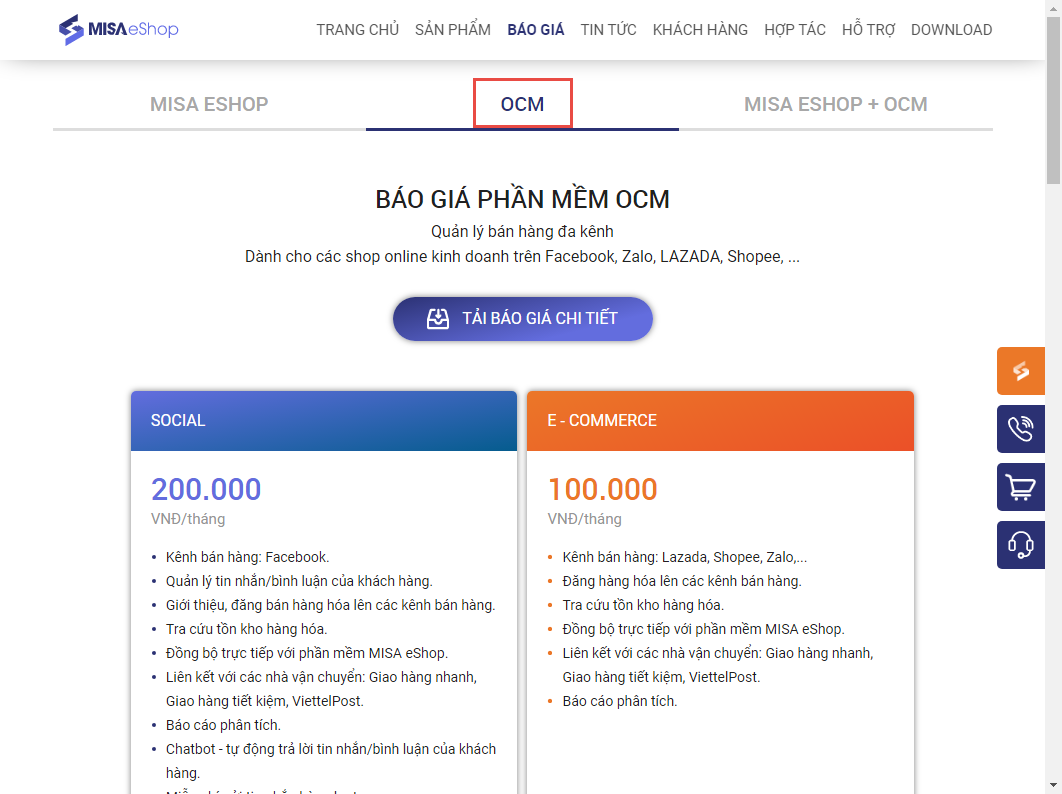Viewport: 1062px width, 794px height.
Task: Click 'Đăng hàng hóa lên các kênh bán hàng.' item
Action: coord(682,581)
